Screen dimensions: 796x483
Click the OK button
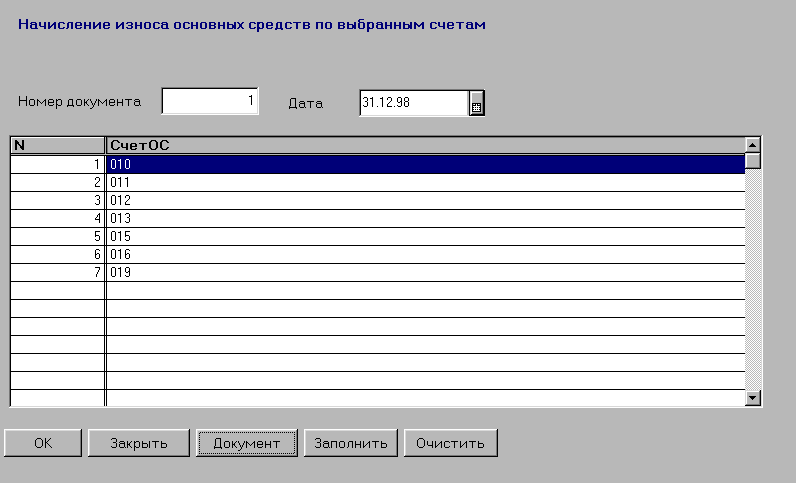tap(43, 443)
